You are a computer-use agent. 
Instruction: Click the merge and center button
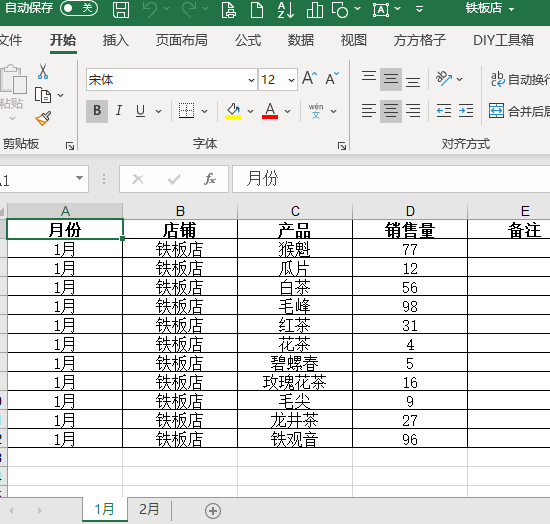[x=520, y=111]
